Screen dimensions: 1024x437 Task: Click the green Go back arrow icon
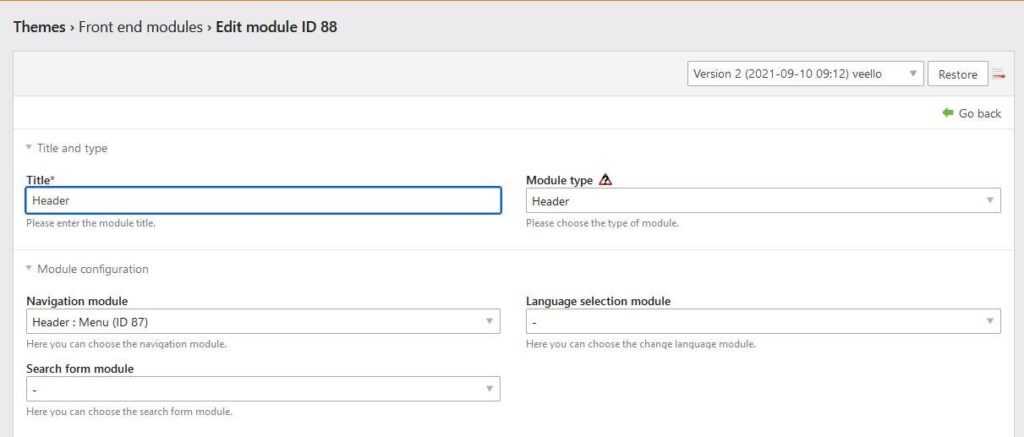click(947, 113)
